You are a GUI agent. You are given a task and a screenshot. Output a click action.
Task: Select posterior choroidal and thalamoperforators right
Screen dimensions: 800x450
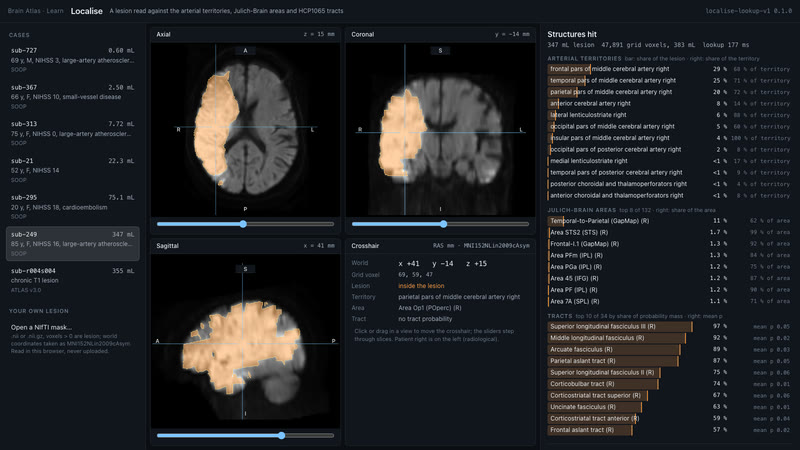[x=668, y=184]
